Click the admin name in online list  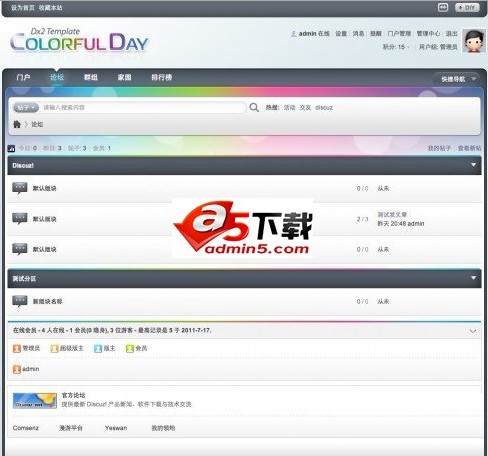[x=31, y=369]
